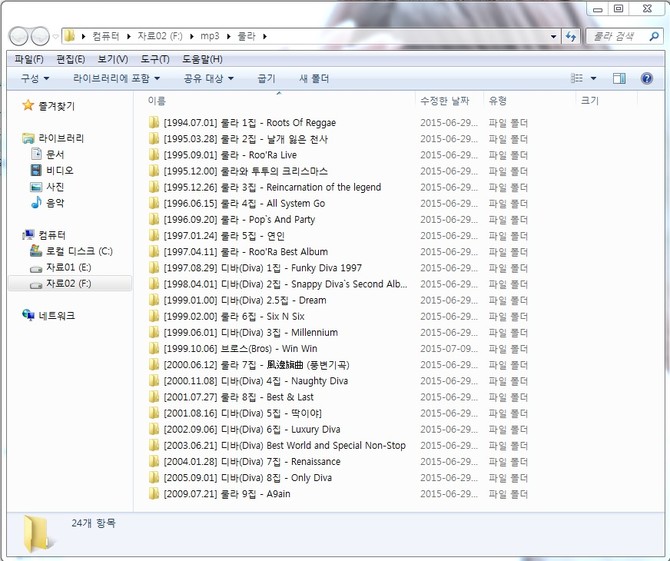Click folder icon of Six N Six

pos(154,316)
